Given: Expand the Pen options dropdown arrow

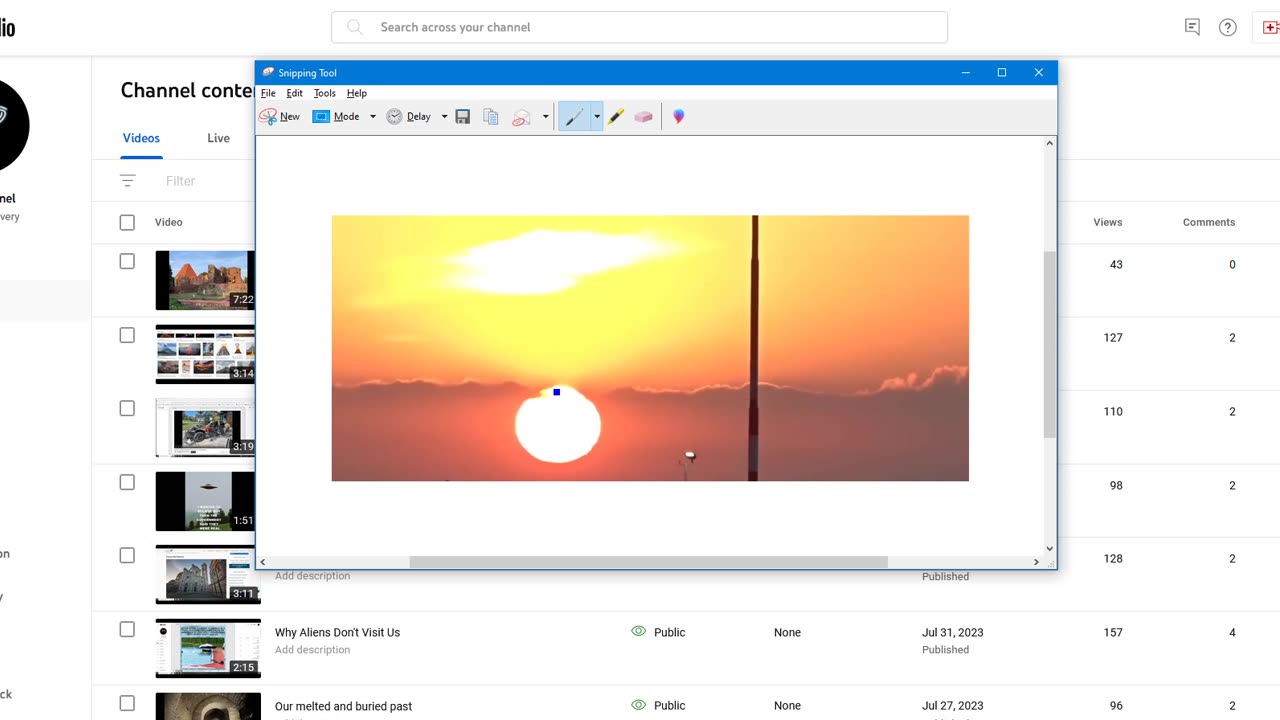Looking at the screenshot, I should [597, 117].
